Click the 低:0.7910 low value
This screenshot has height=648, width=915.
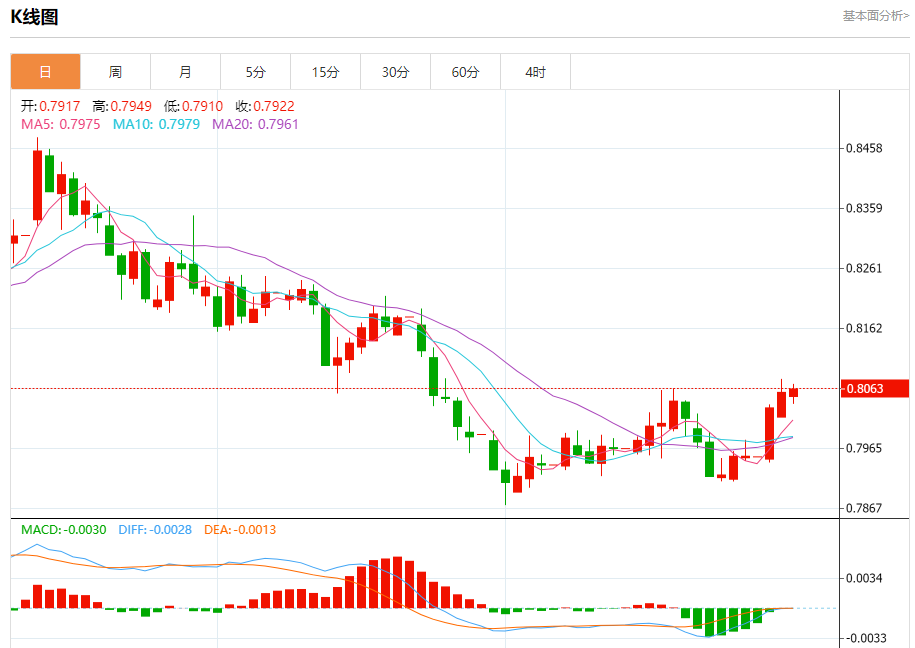(x=193, y=106)
